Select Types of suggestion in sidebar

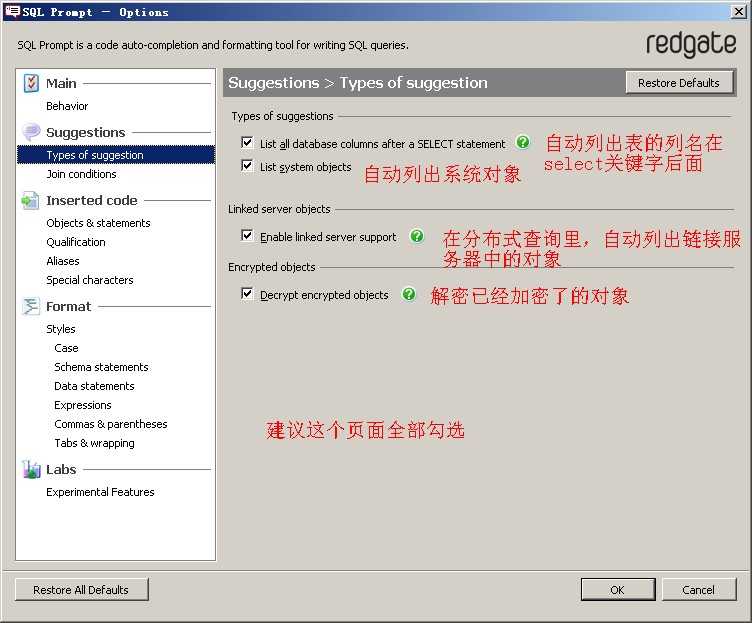click(x=116, y=155)
